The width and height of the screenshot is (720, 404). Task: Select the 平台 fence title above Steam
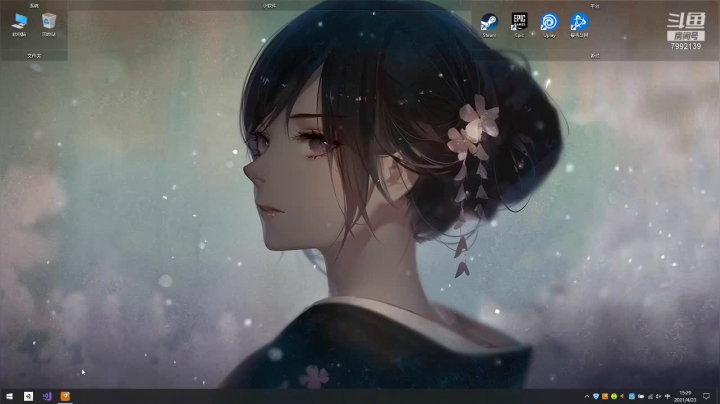click(x=595, y=6)
